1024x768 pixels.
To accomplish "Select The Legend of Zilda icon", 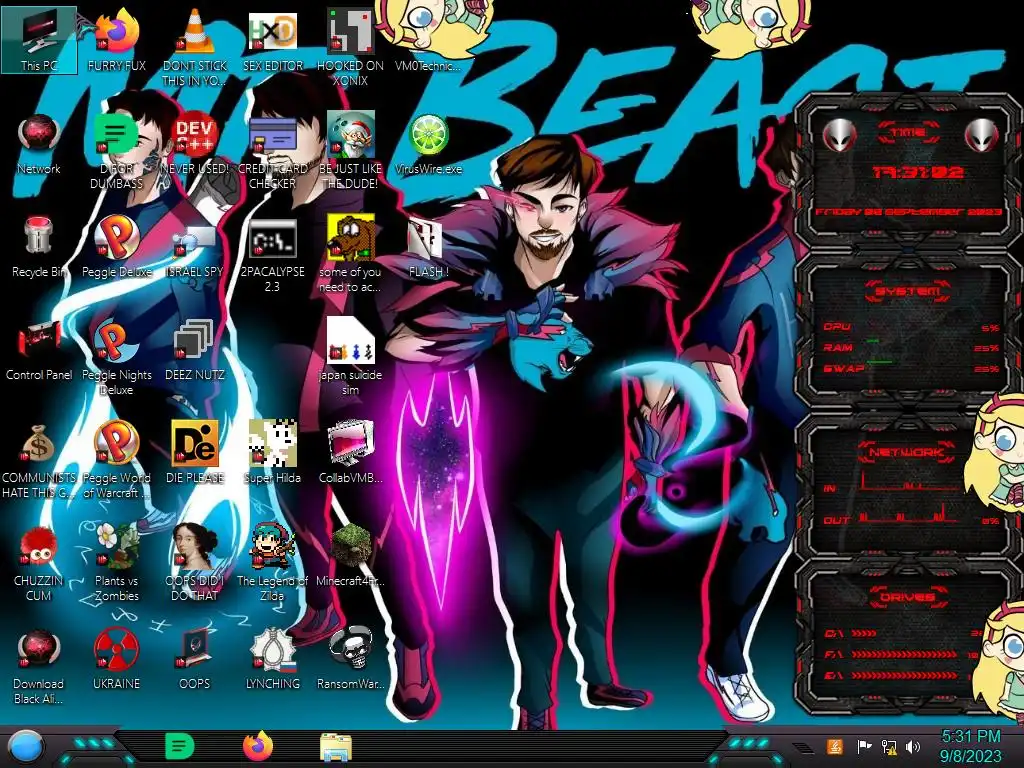I will click(272, 563).
